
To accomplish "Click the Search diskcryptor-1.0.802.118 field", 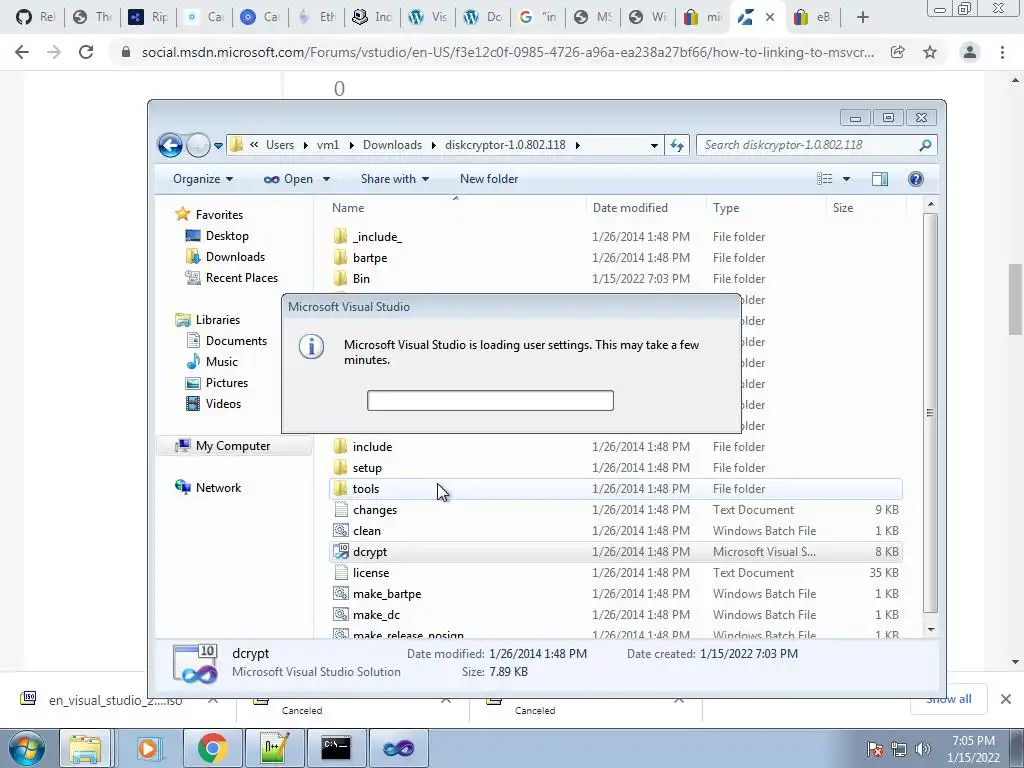I will click(x=816, y=145).
